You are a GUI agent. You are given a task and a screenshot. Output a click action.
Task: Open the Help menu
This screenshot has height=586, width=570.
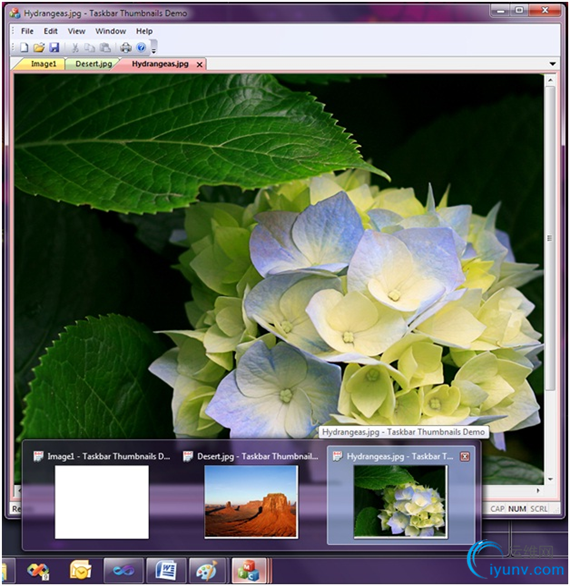point(144,31)
